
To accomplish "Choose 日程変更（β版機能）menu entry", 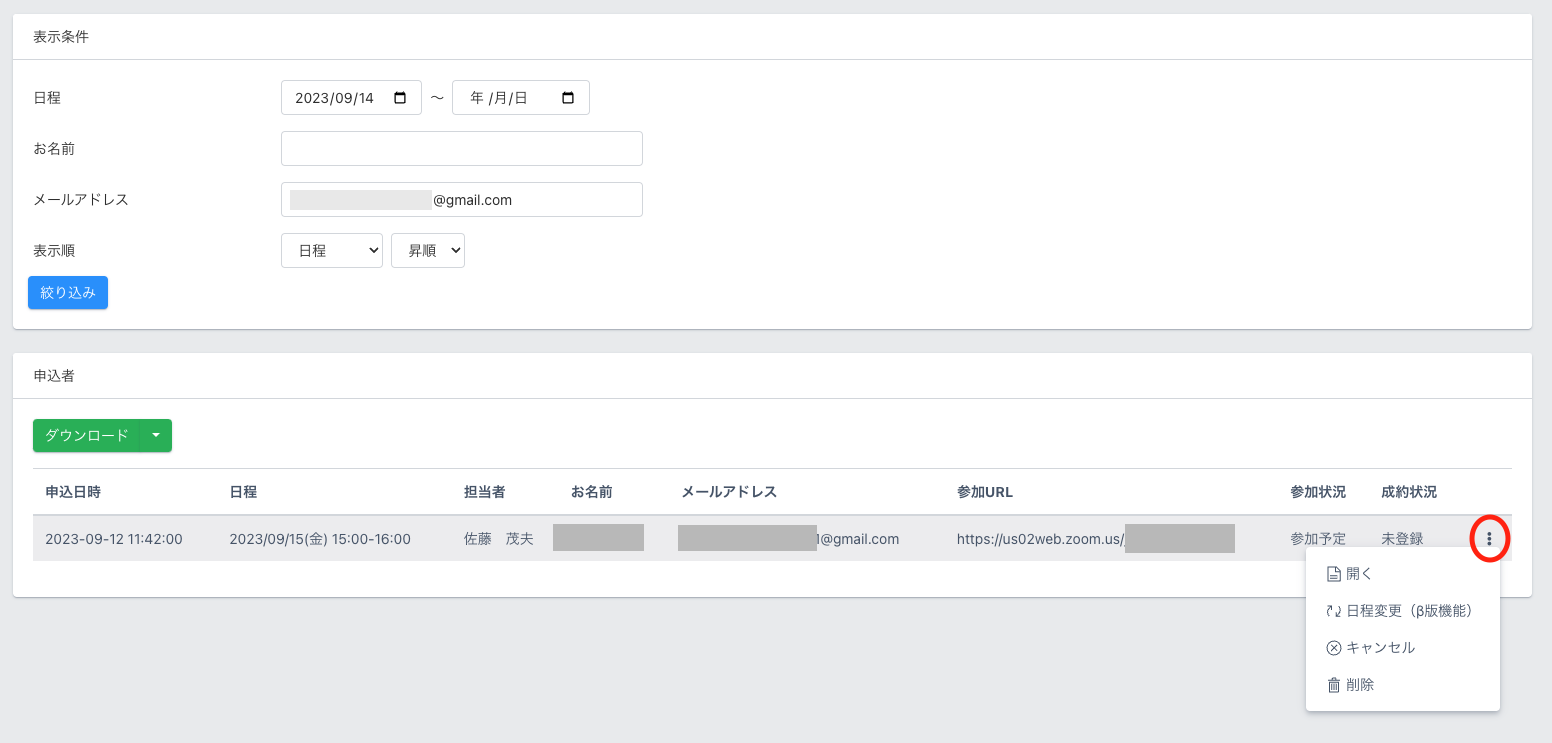I will (1409, 611).
